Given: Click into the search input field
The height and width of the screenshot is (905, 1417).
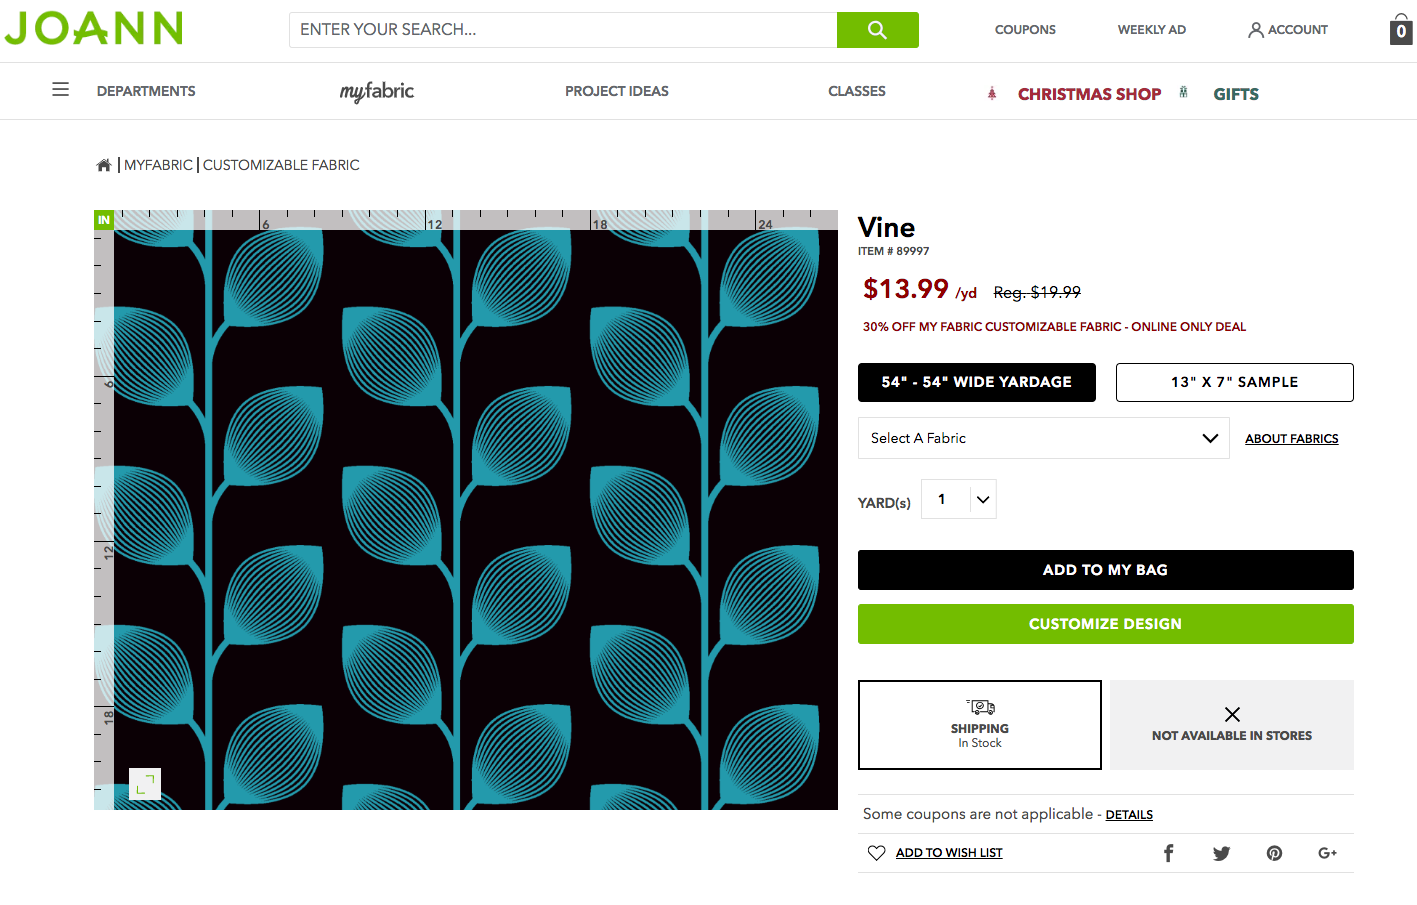Looking at the screenshot, I should tap(563, 30).
